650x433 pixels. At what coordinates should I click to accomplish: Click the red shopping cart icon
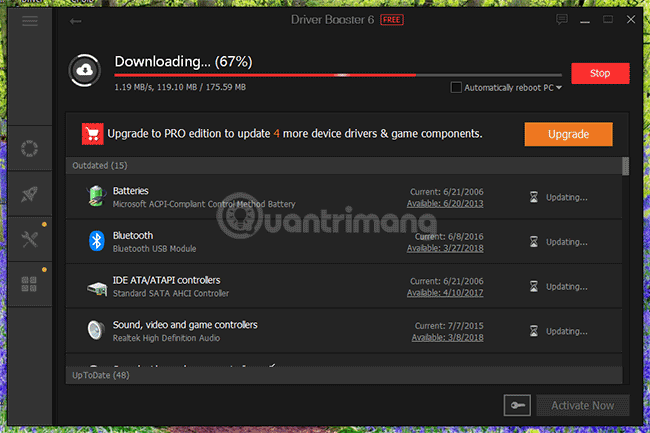(92, 134)
